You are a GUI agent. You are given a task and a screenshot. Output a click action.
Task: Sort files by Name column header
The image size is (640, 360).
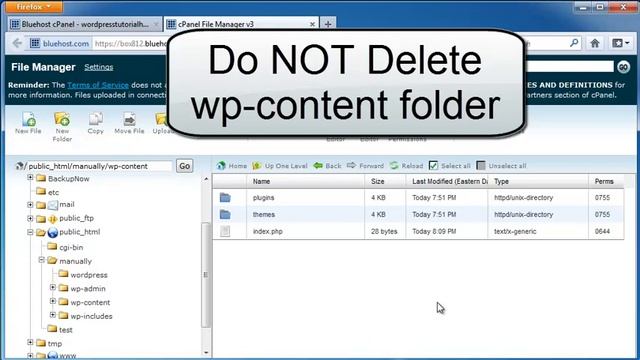click(x=305, y=181)
